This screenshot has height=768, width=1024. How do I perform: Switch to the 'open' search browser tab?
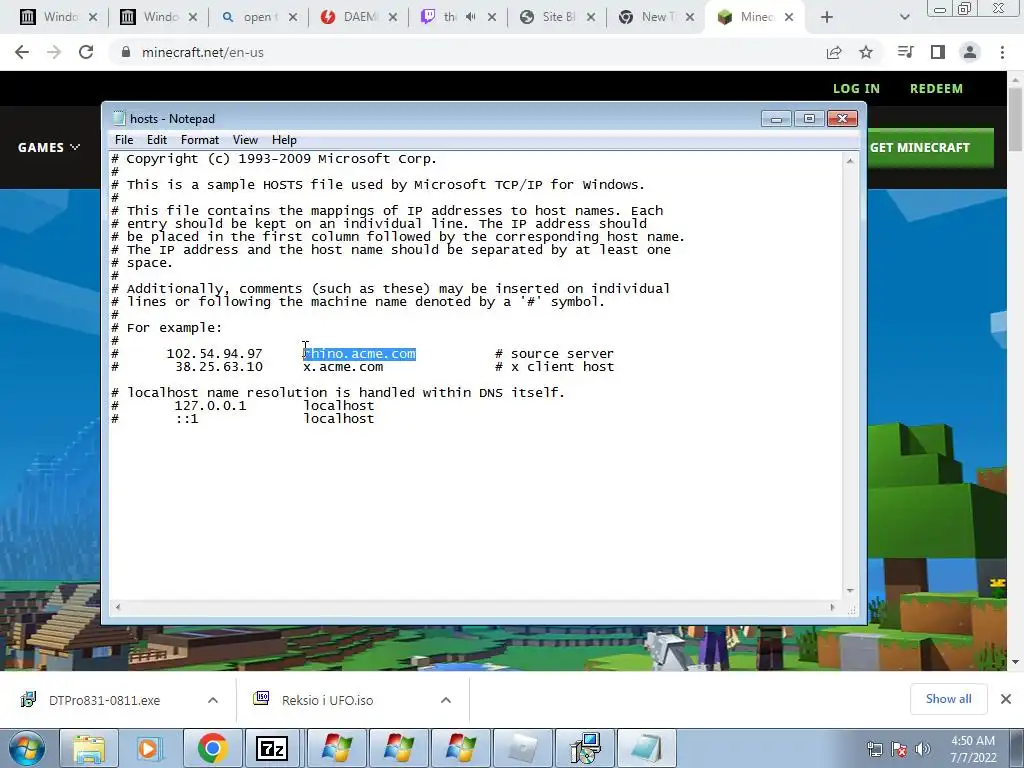[257, 17]
